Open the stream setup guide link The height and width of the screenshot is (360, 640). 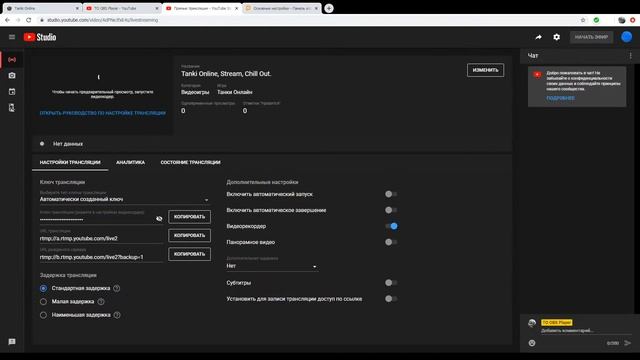pos(102,113)
